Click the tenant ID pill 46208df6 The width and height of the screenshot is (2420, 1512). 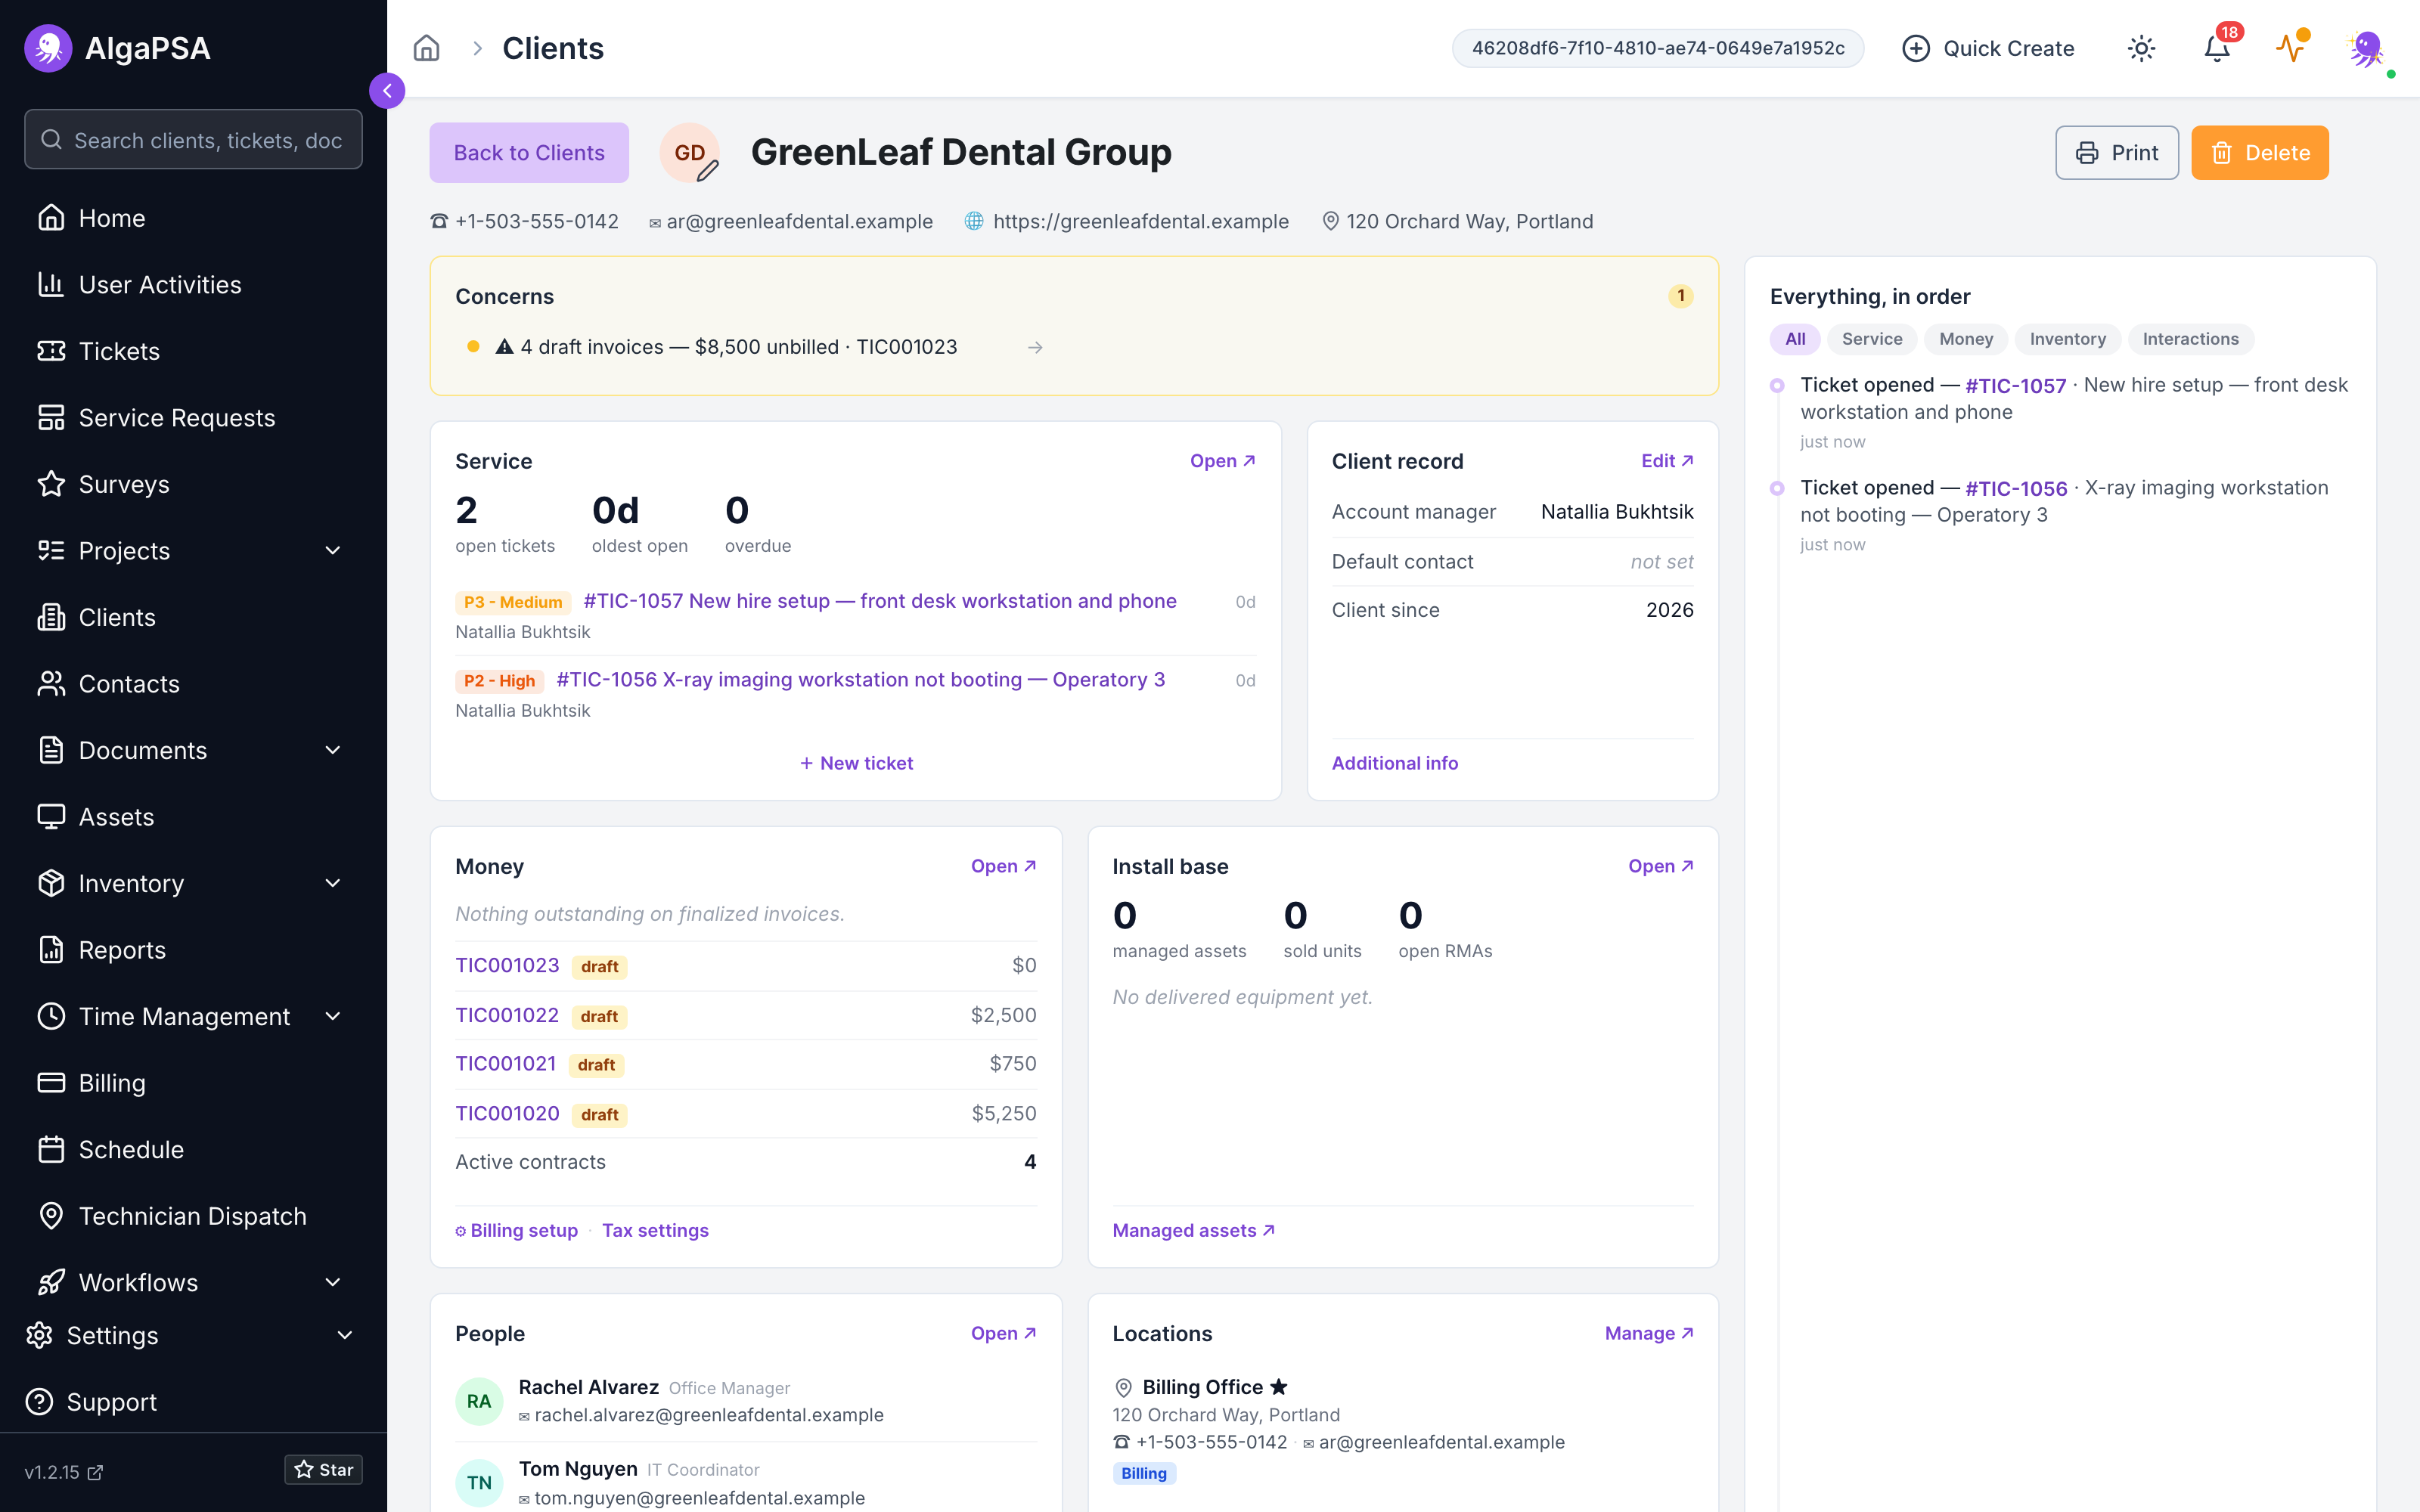1657,48
